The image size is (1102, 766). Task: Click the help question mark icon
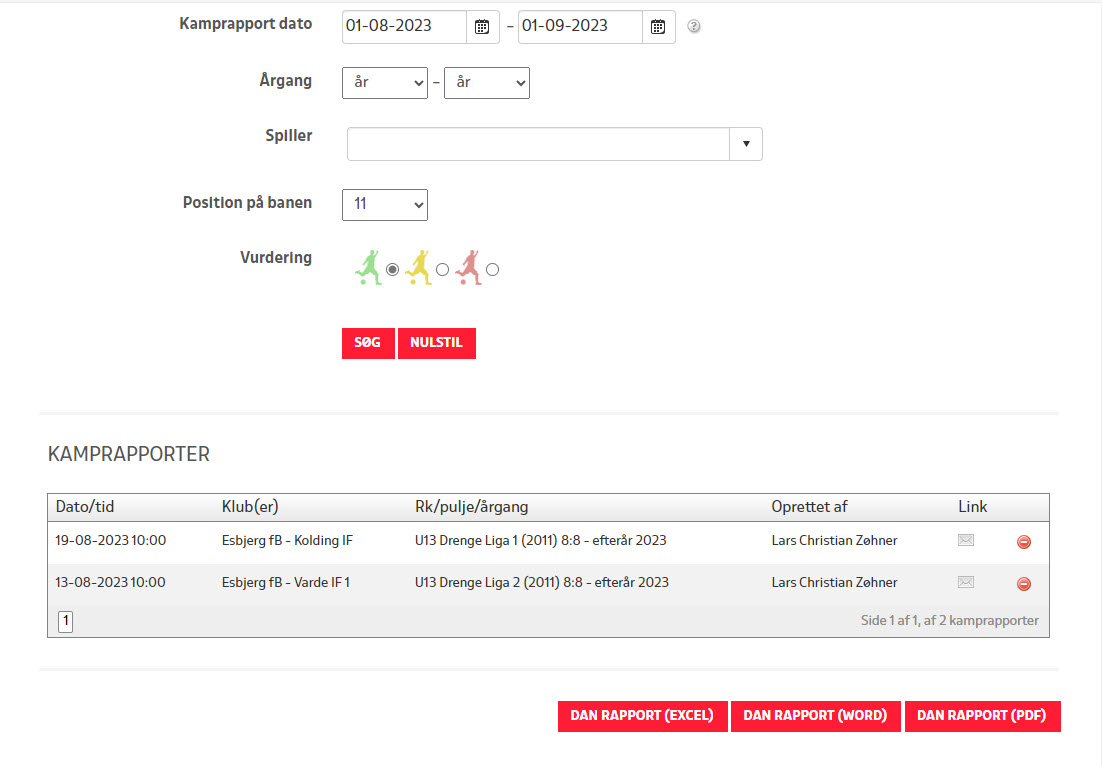[x=694, y=27]
